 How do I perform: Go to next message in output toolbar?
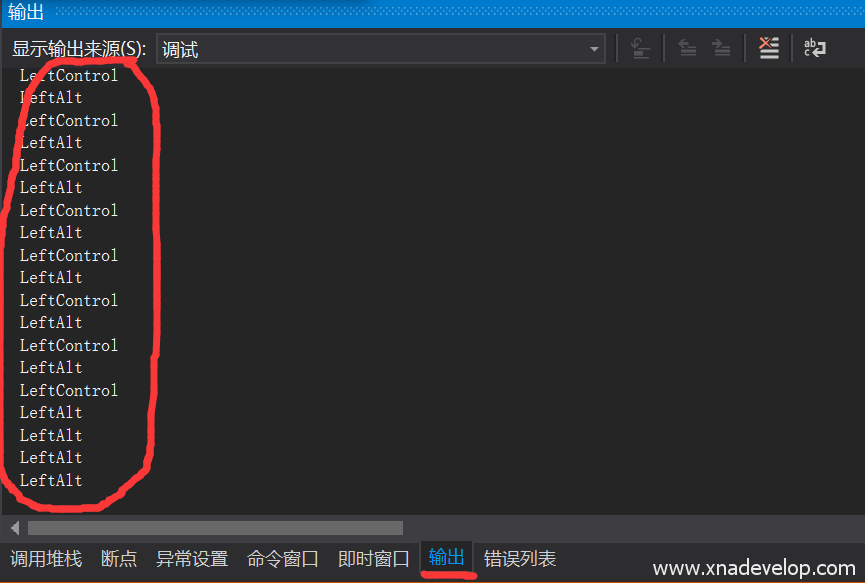pos(720,49)
